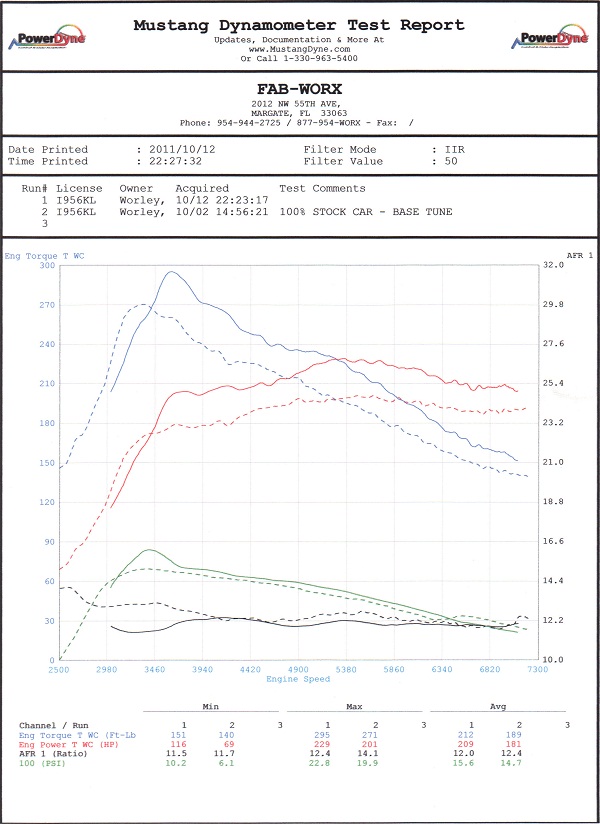Click the 3460 engine speed tick
The height and width of the screenshot is (824, 600).
click(x=154, y=670)
